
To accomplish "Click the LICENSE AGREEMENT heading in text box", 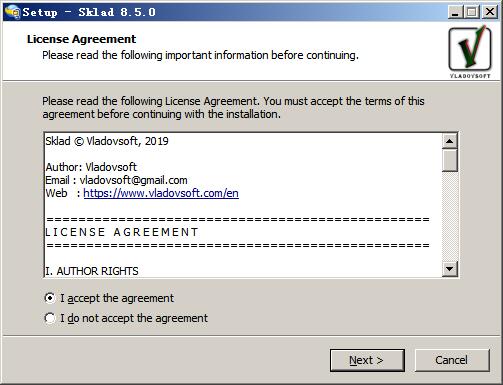I will pyautogui.click(x=122, y=232).
